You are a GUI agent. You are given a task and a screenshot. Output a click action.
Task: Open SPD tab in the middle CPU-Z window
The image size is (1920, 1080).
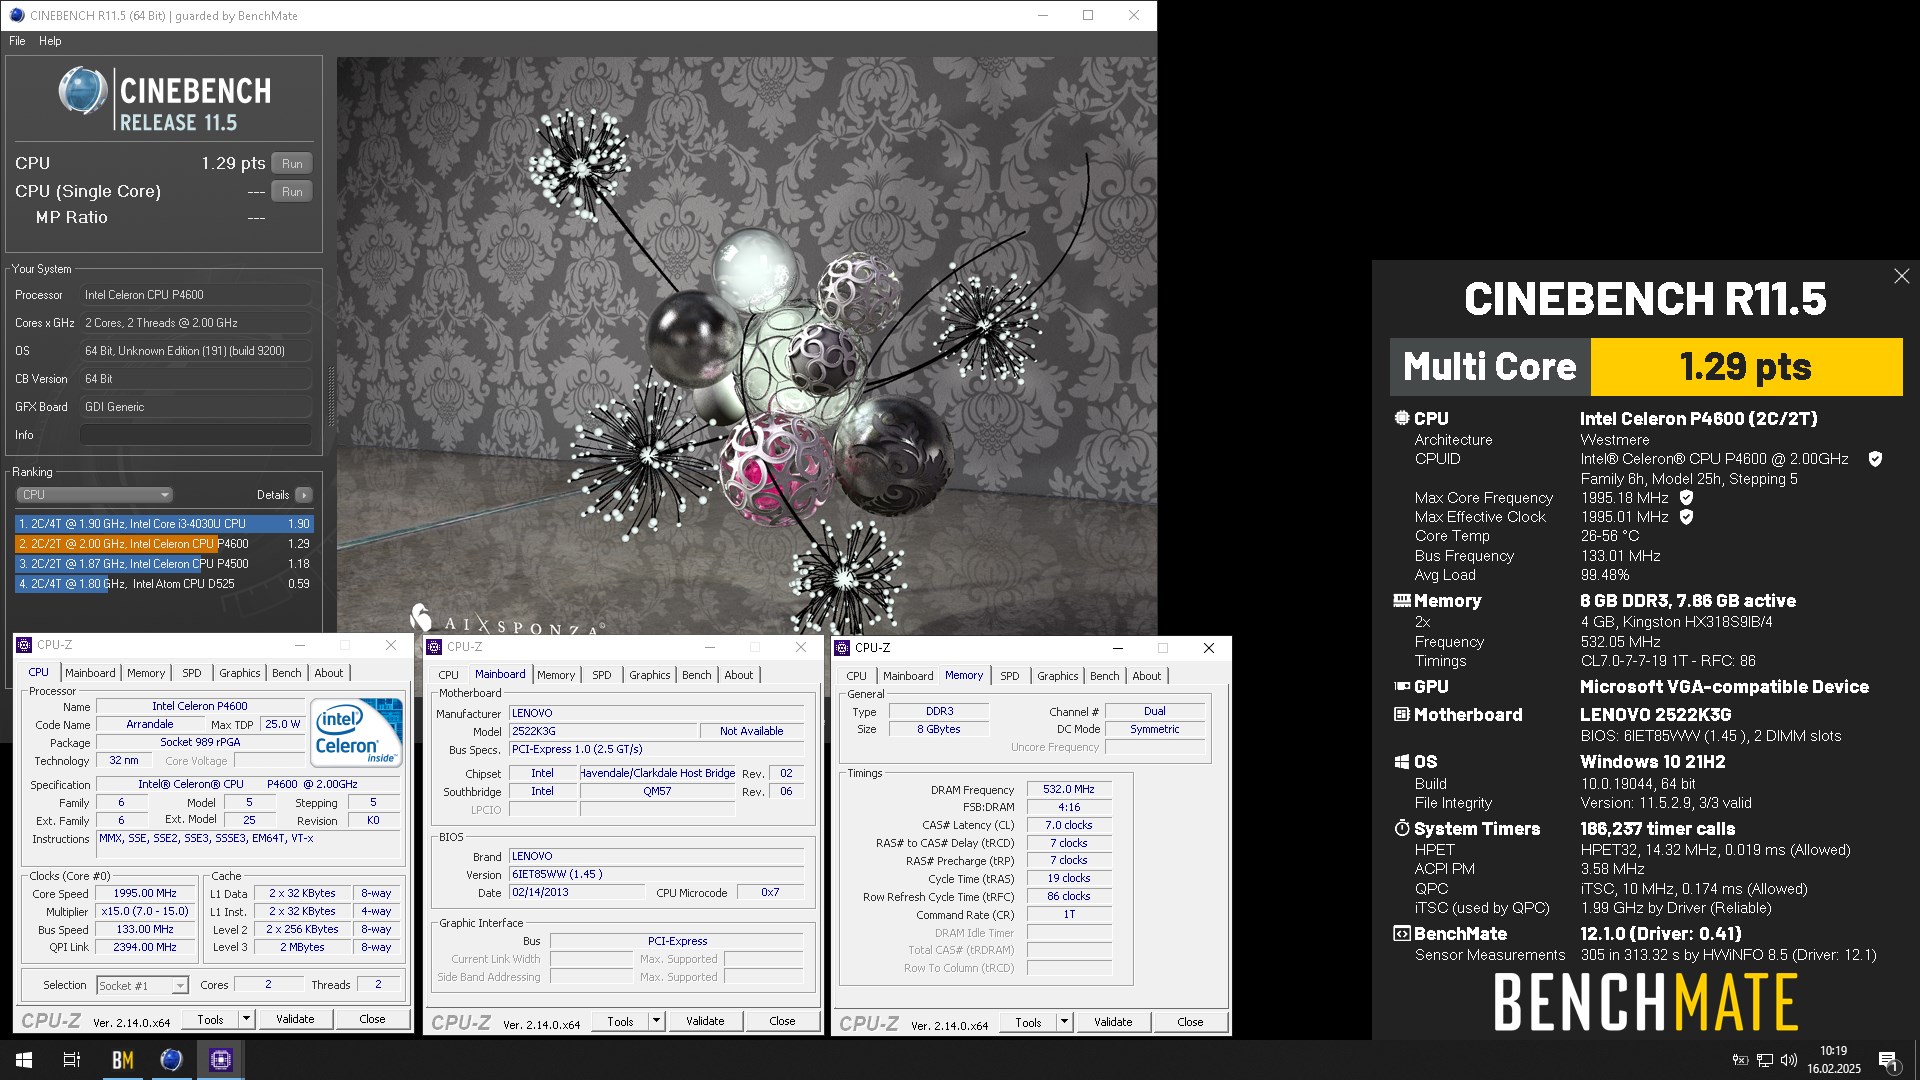[x=601, y=675]
